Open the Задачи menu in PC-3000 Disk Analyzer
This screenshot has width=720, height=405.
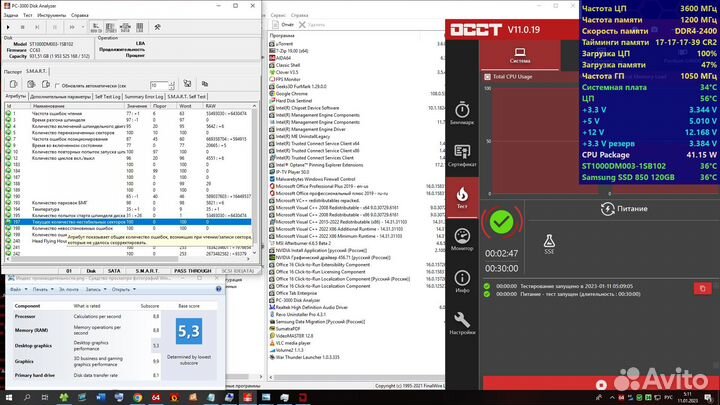pyautogui.click(x=11, y=15)
